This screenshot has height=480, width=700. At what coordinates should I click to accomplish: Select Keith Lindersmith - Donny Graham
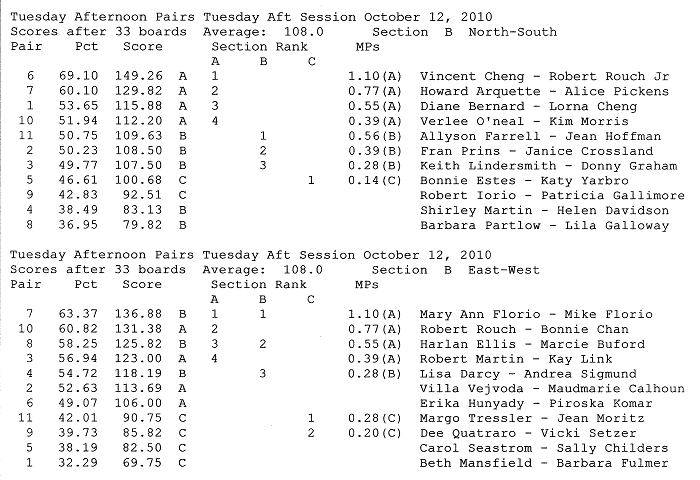click(x=548, y=166)
